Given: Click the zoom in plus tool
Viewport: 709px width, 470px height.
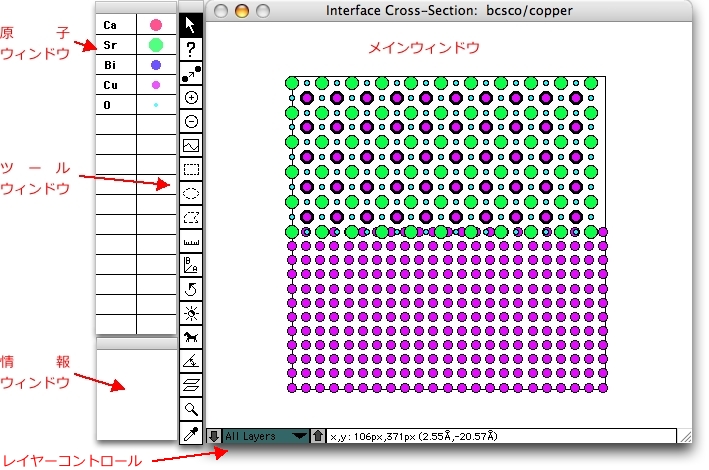Looking at the screenshot, I should point(191,97).
